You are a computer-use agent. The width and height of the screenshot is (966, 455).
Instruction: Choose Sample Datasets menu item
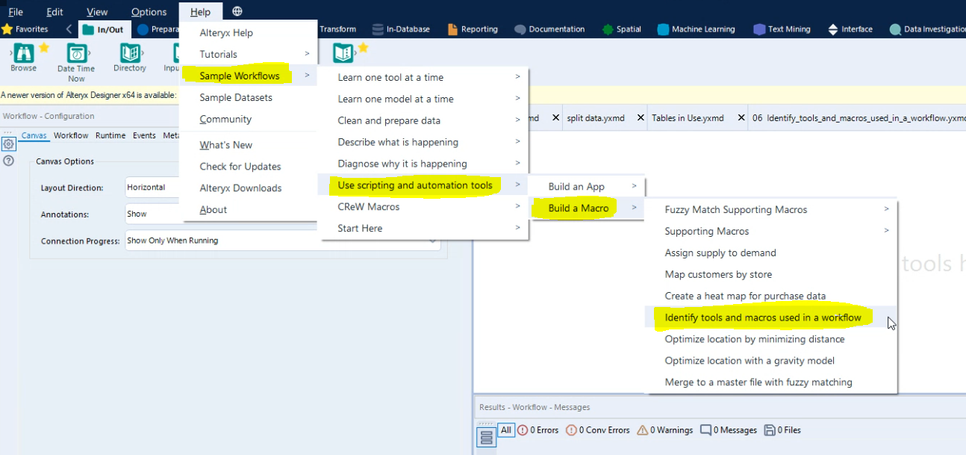tap(236, 97)
